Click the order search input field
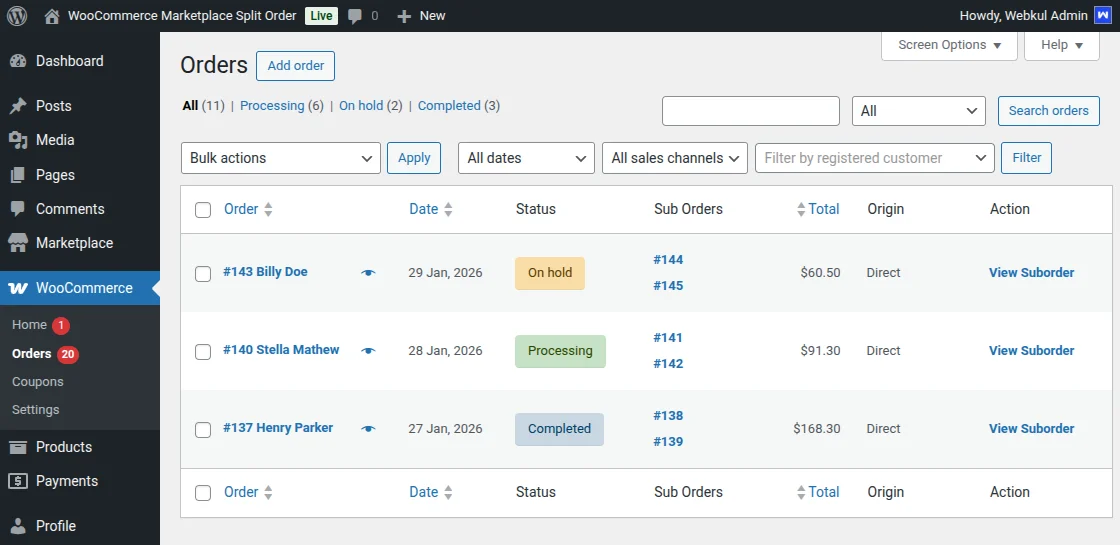Viewport: 1120px width, 545px height. 751,111
